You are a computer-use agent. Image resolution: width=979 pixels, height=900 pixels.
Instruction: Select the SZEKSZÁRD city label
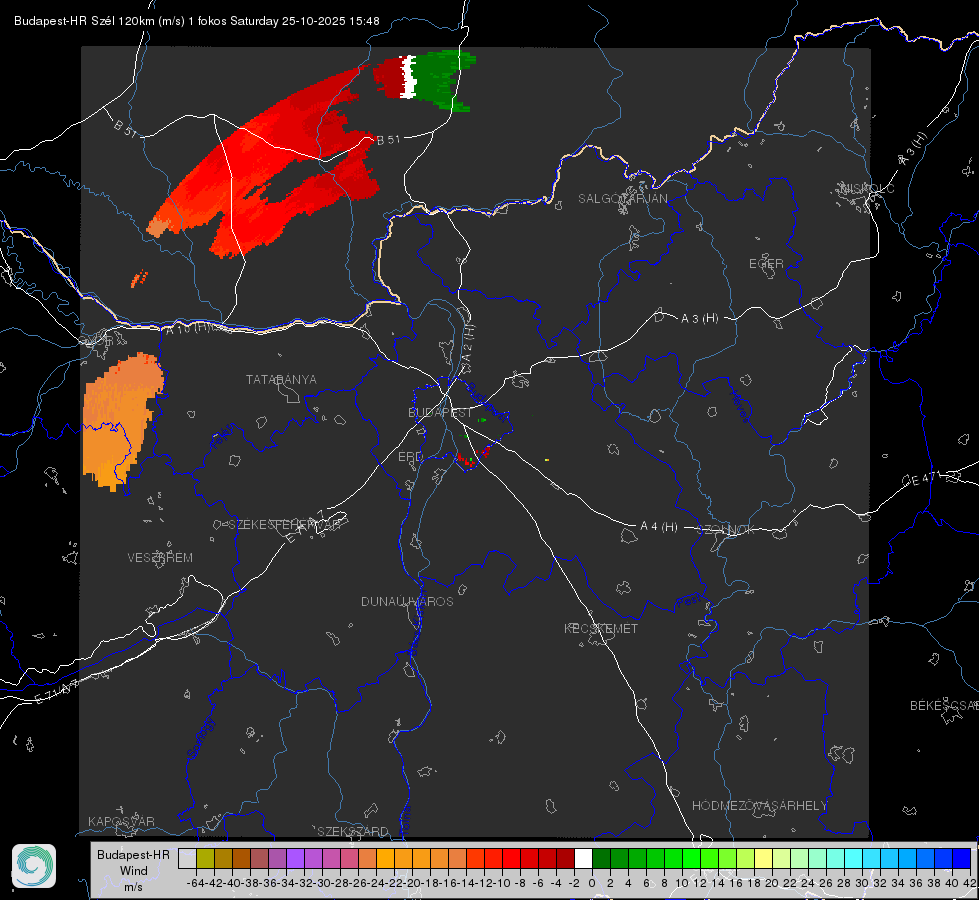353,831
